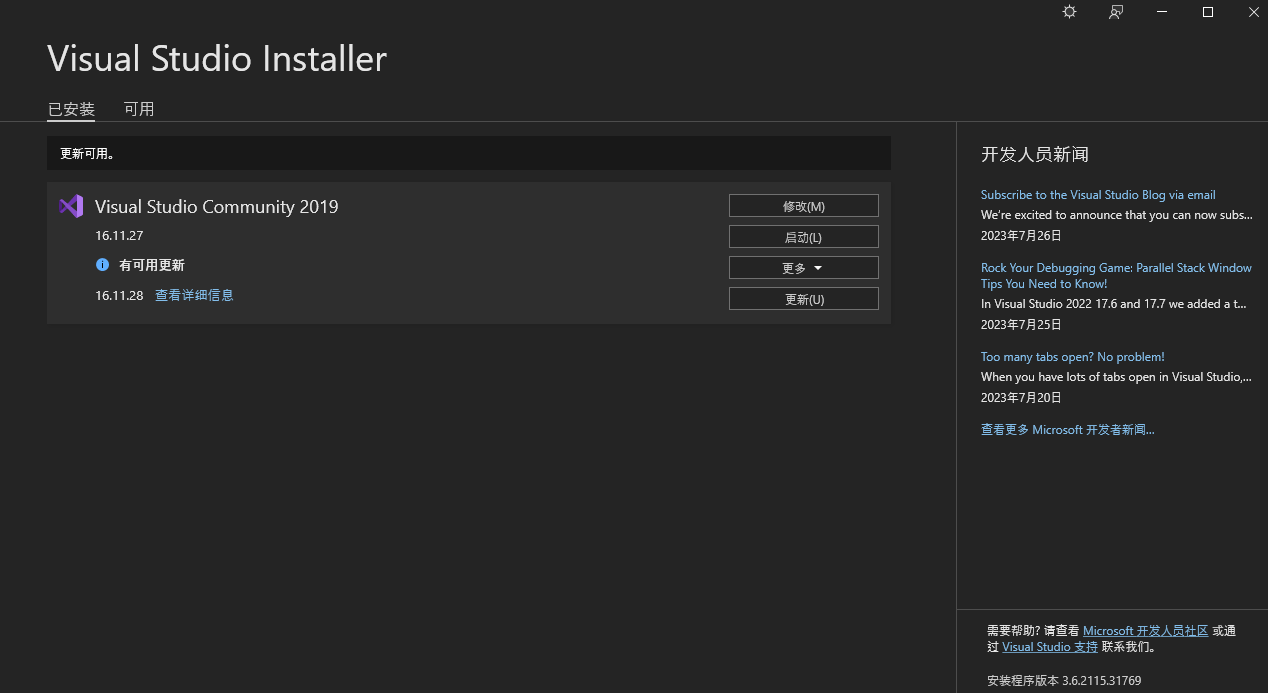
Task: Open the 'Rock Your Debugging Game' news link
Action: [1116, 268]
